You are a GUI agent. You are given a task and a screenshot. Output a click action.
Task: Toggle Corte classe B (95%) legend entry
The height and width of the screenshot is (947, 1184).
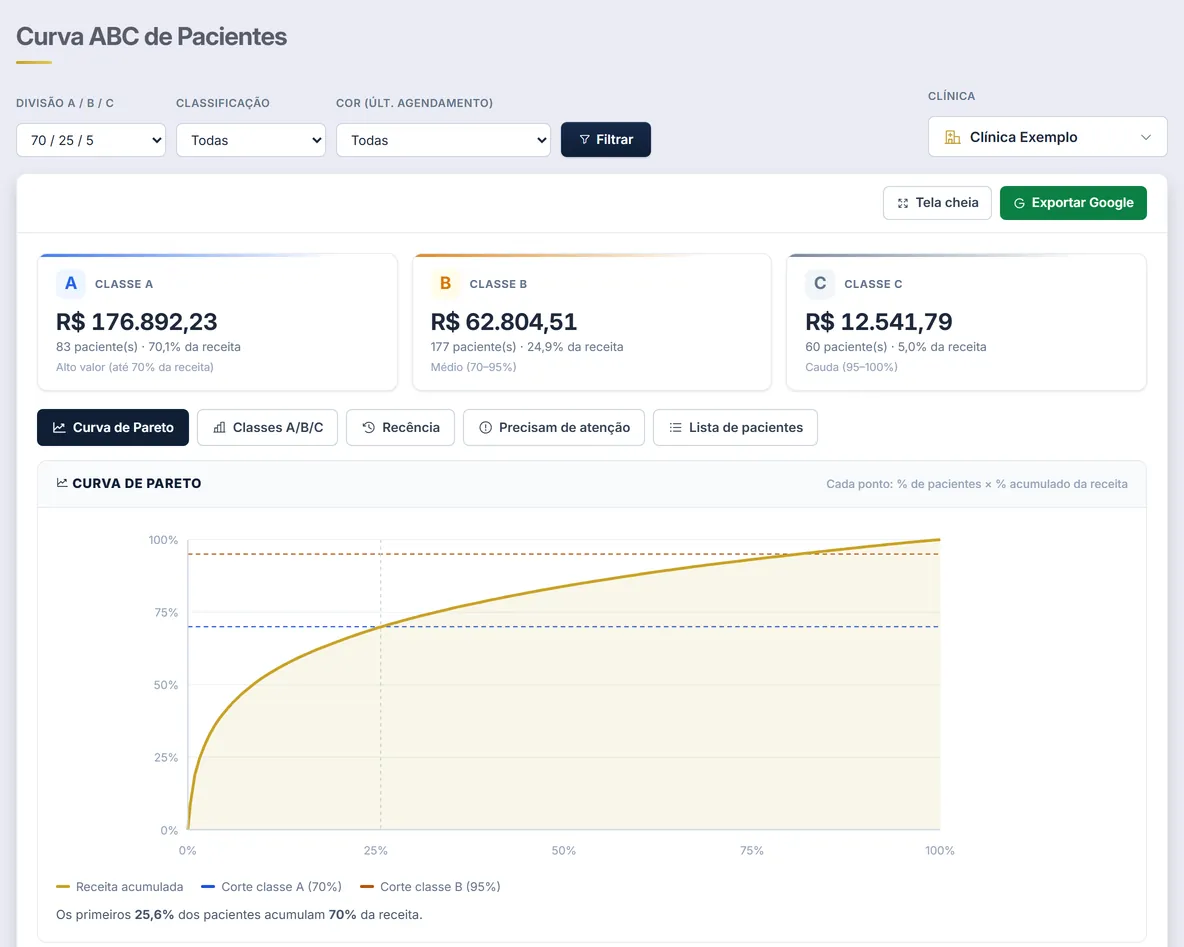point(430,887)
